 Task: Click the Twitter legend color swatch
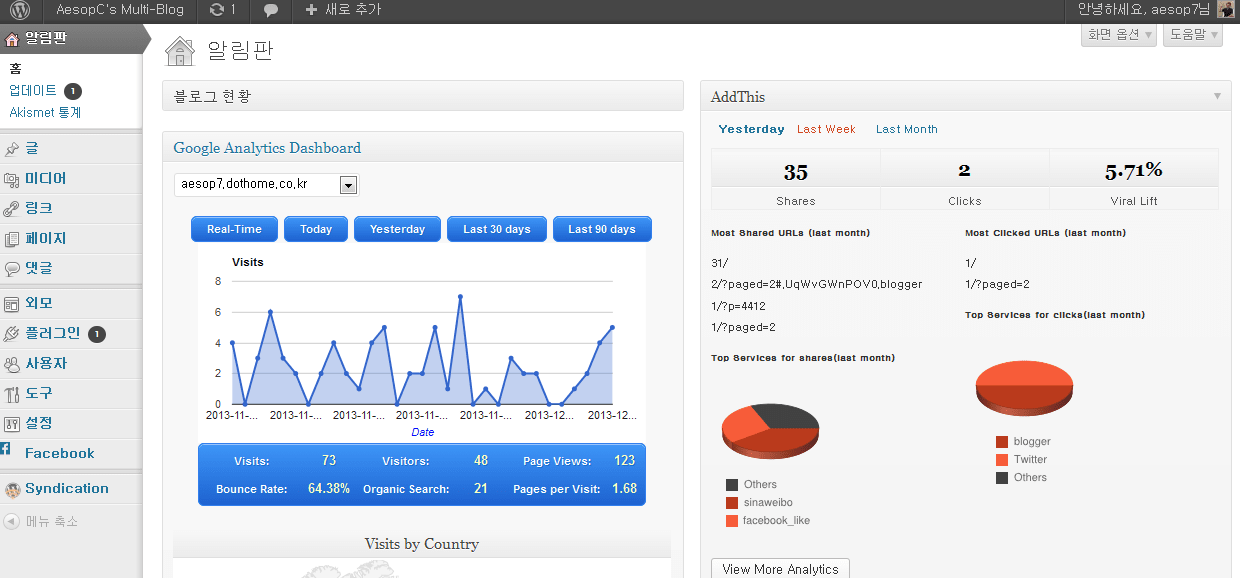point(1002,460)
